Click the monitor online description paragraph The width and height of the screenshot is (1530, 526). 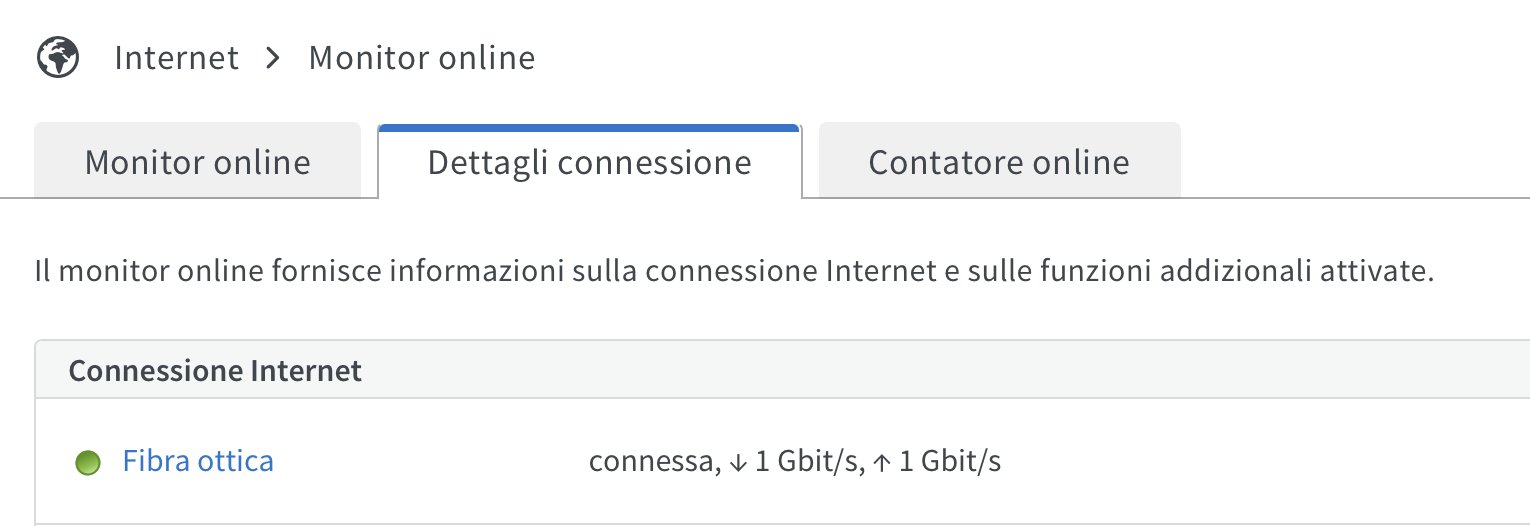(734, 271)
